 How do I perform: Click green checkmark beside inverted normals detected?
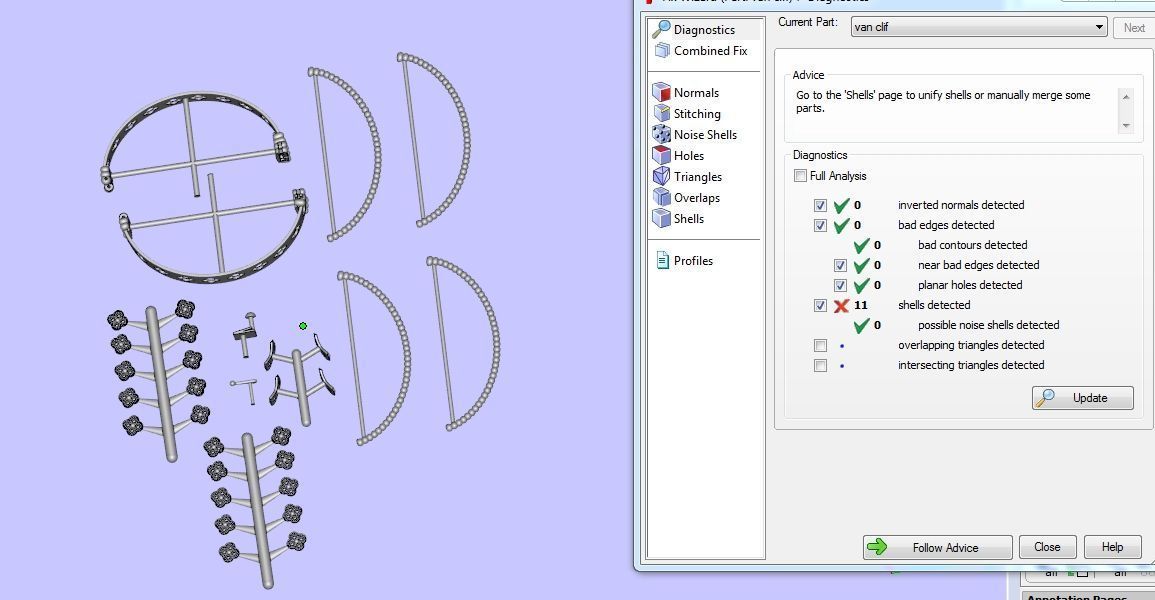(x=841, y=205)
